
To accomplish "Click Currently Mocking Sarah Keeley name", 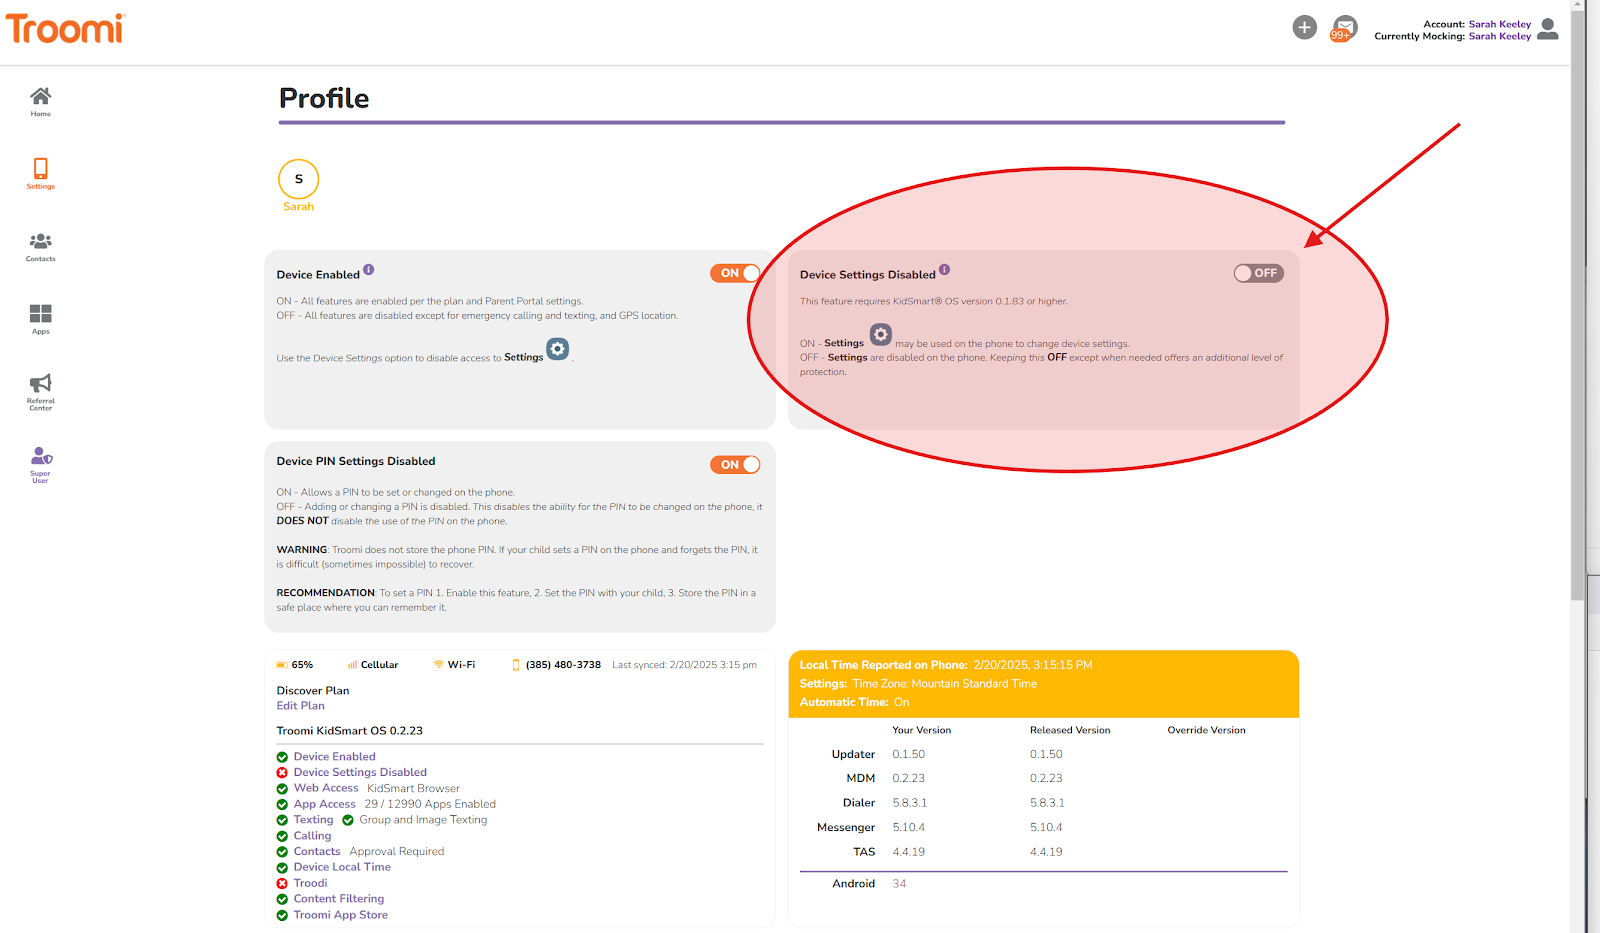I will (1499, 36).
